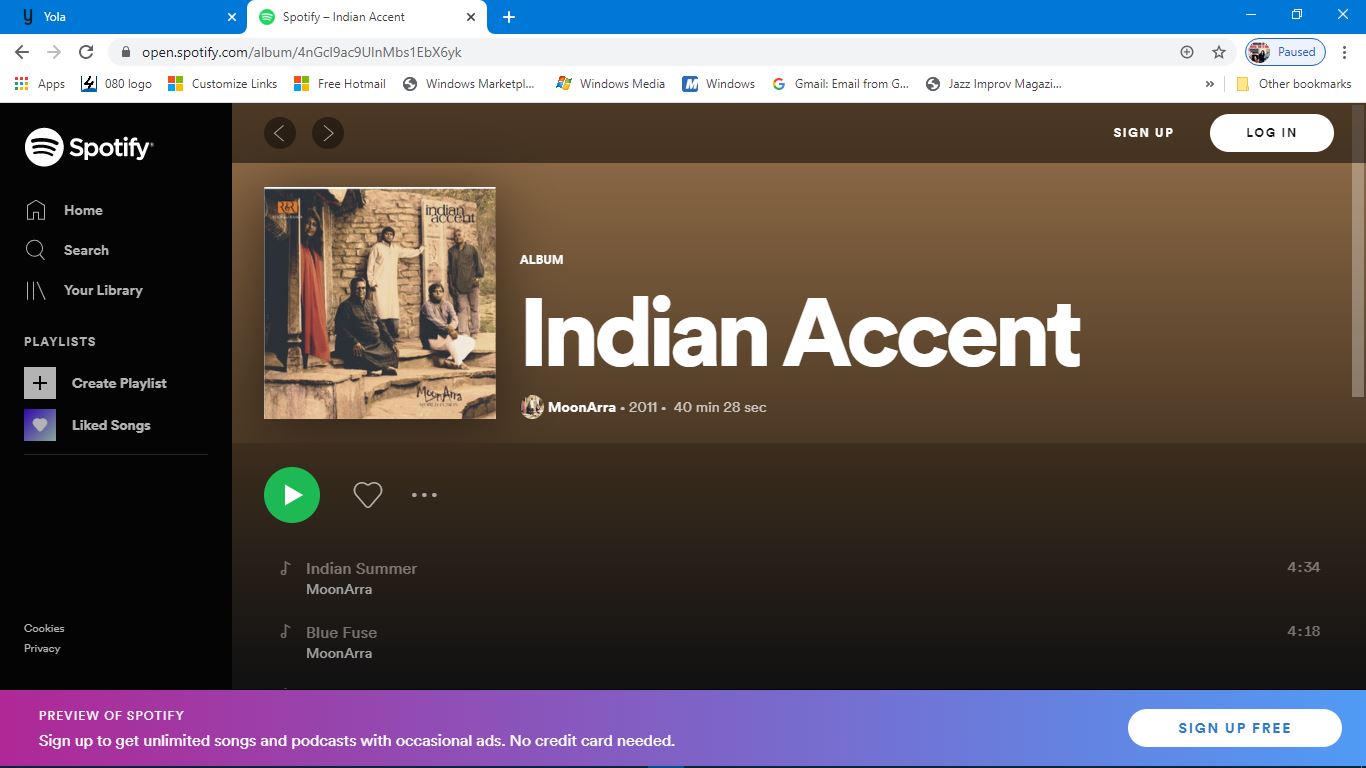Close the Yola tab
Image resolution: width=1366 pixels, height=768 pixels.
tap(232, 17)
